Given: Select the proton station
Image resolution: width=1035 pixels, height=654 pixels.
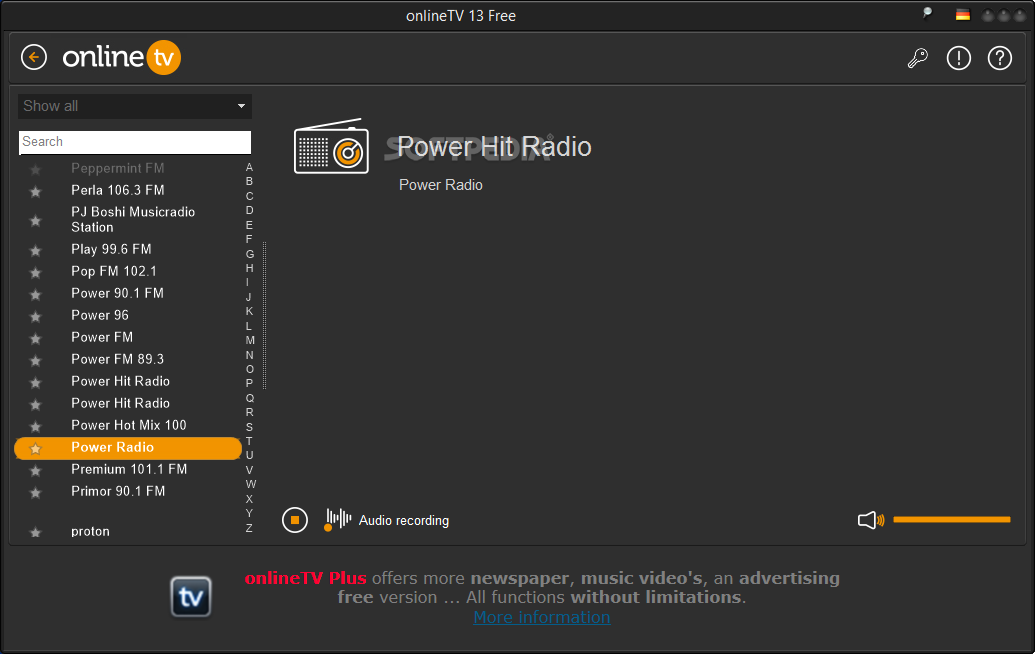Looking at the screenshot, I should 90,531.
